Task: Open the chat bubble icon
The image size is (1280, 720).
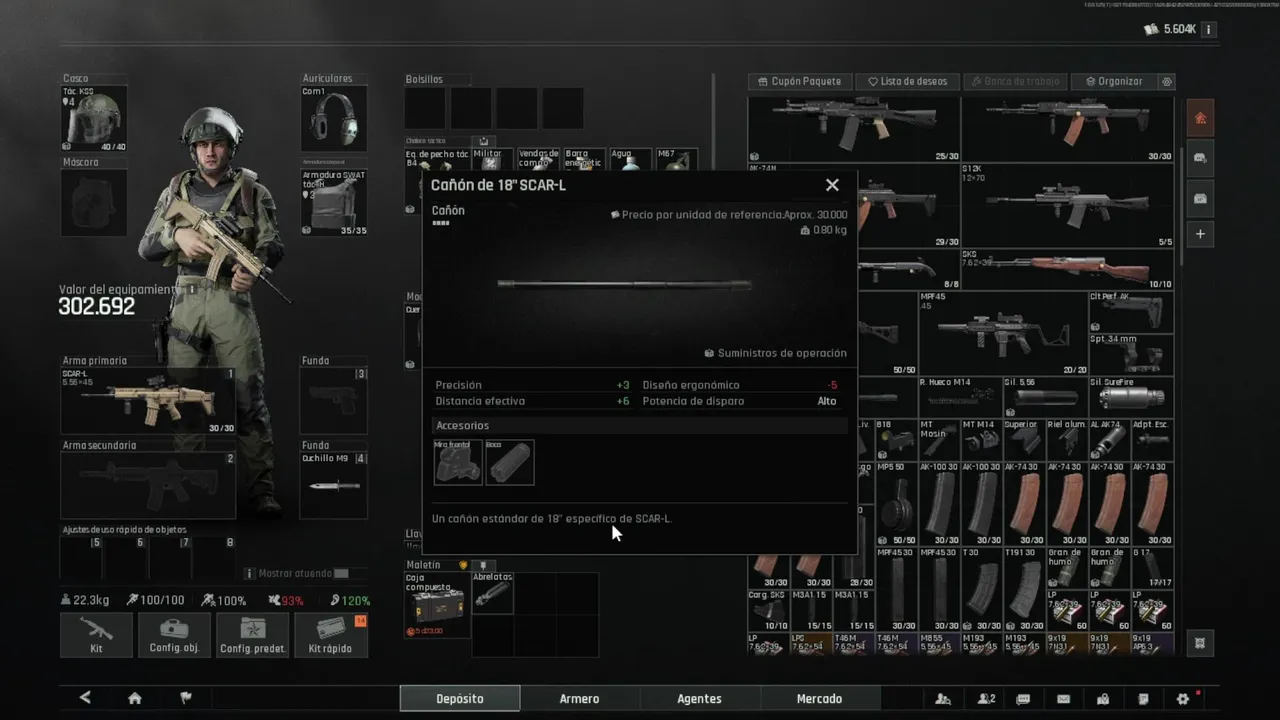Action: pyautogui.click(x=1023, y=699)
